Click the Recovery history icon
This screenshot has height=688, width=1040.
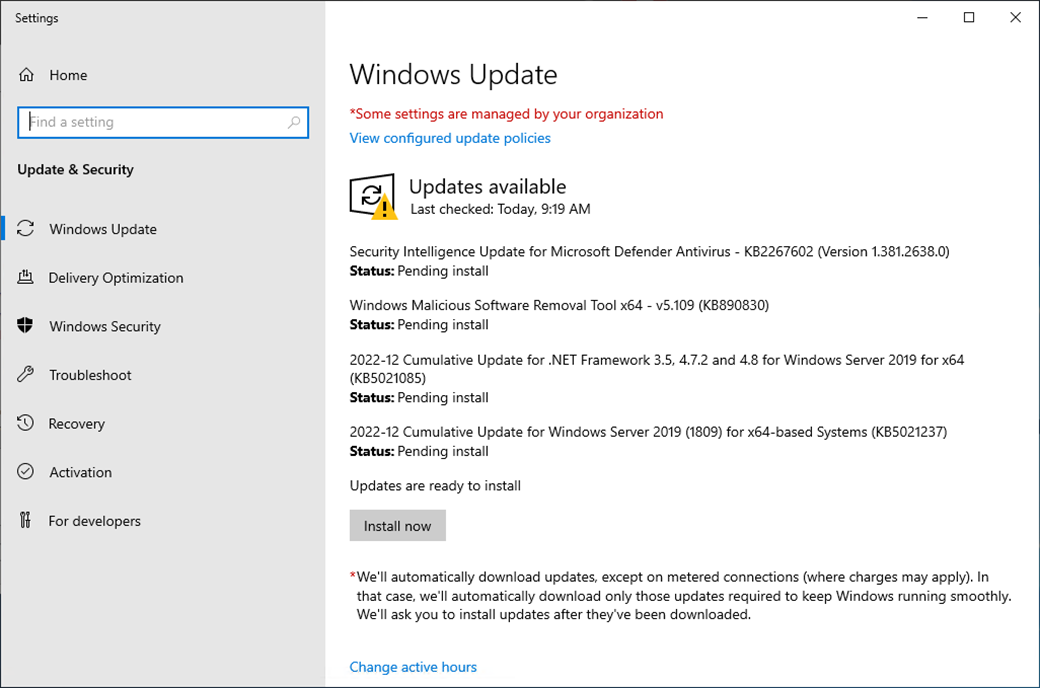[x=26, y=424]
